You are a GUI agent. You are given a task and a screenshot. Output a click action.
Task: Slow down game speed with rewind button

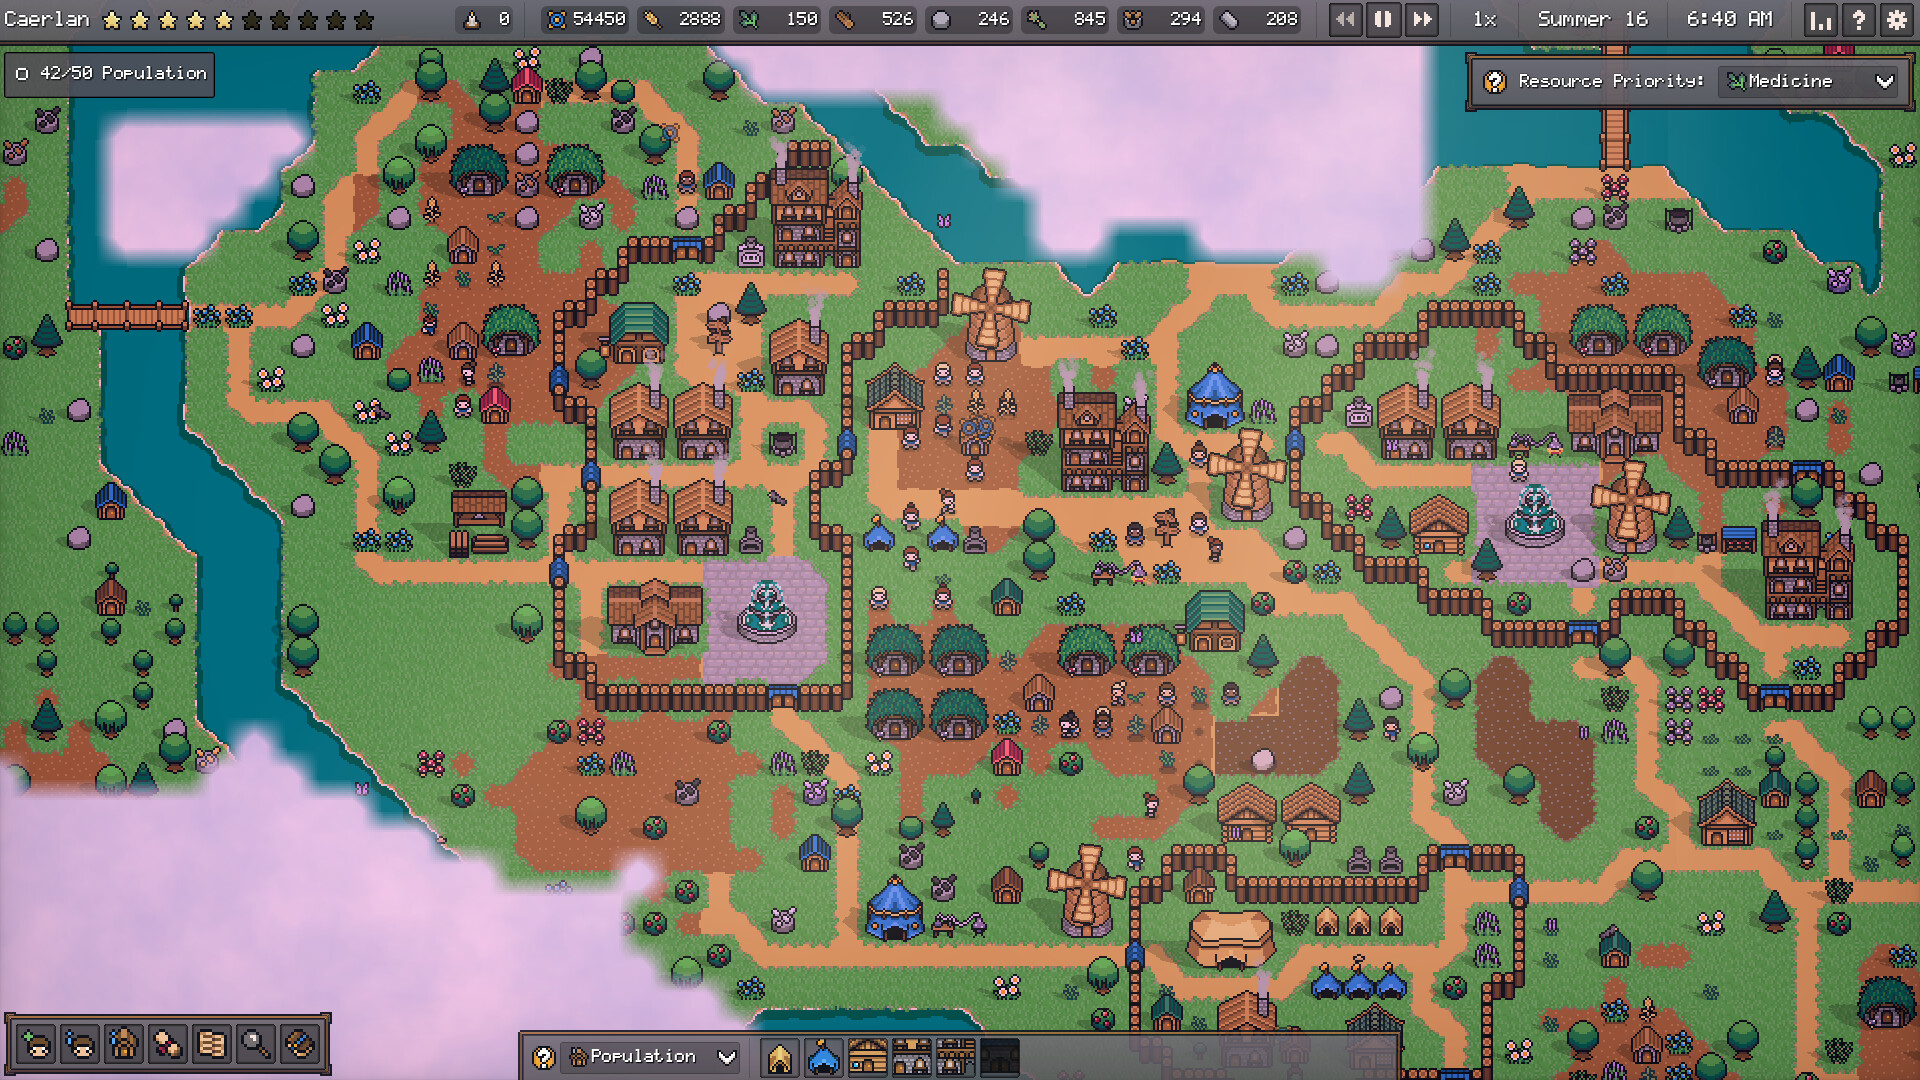1345,19
